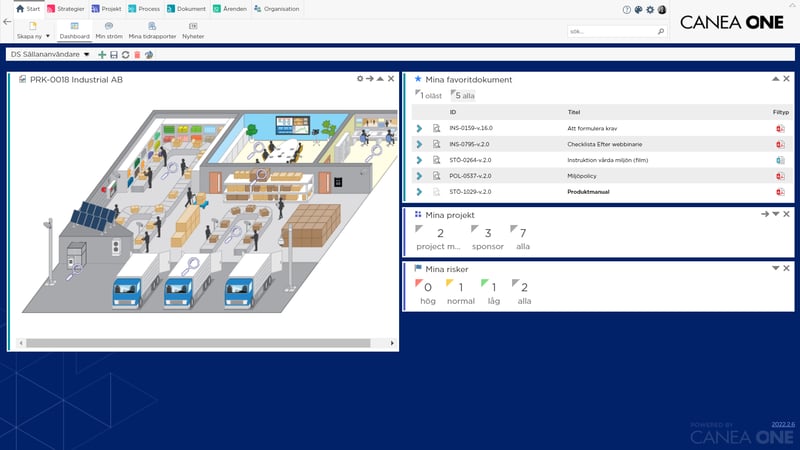Refresh the dashboard using the reload icon

click(x=125, y=54)
